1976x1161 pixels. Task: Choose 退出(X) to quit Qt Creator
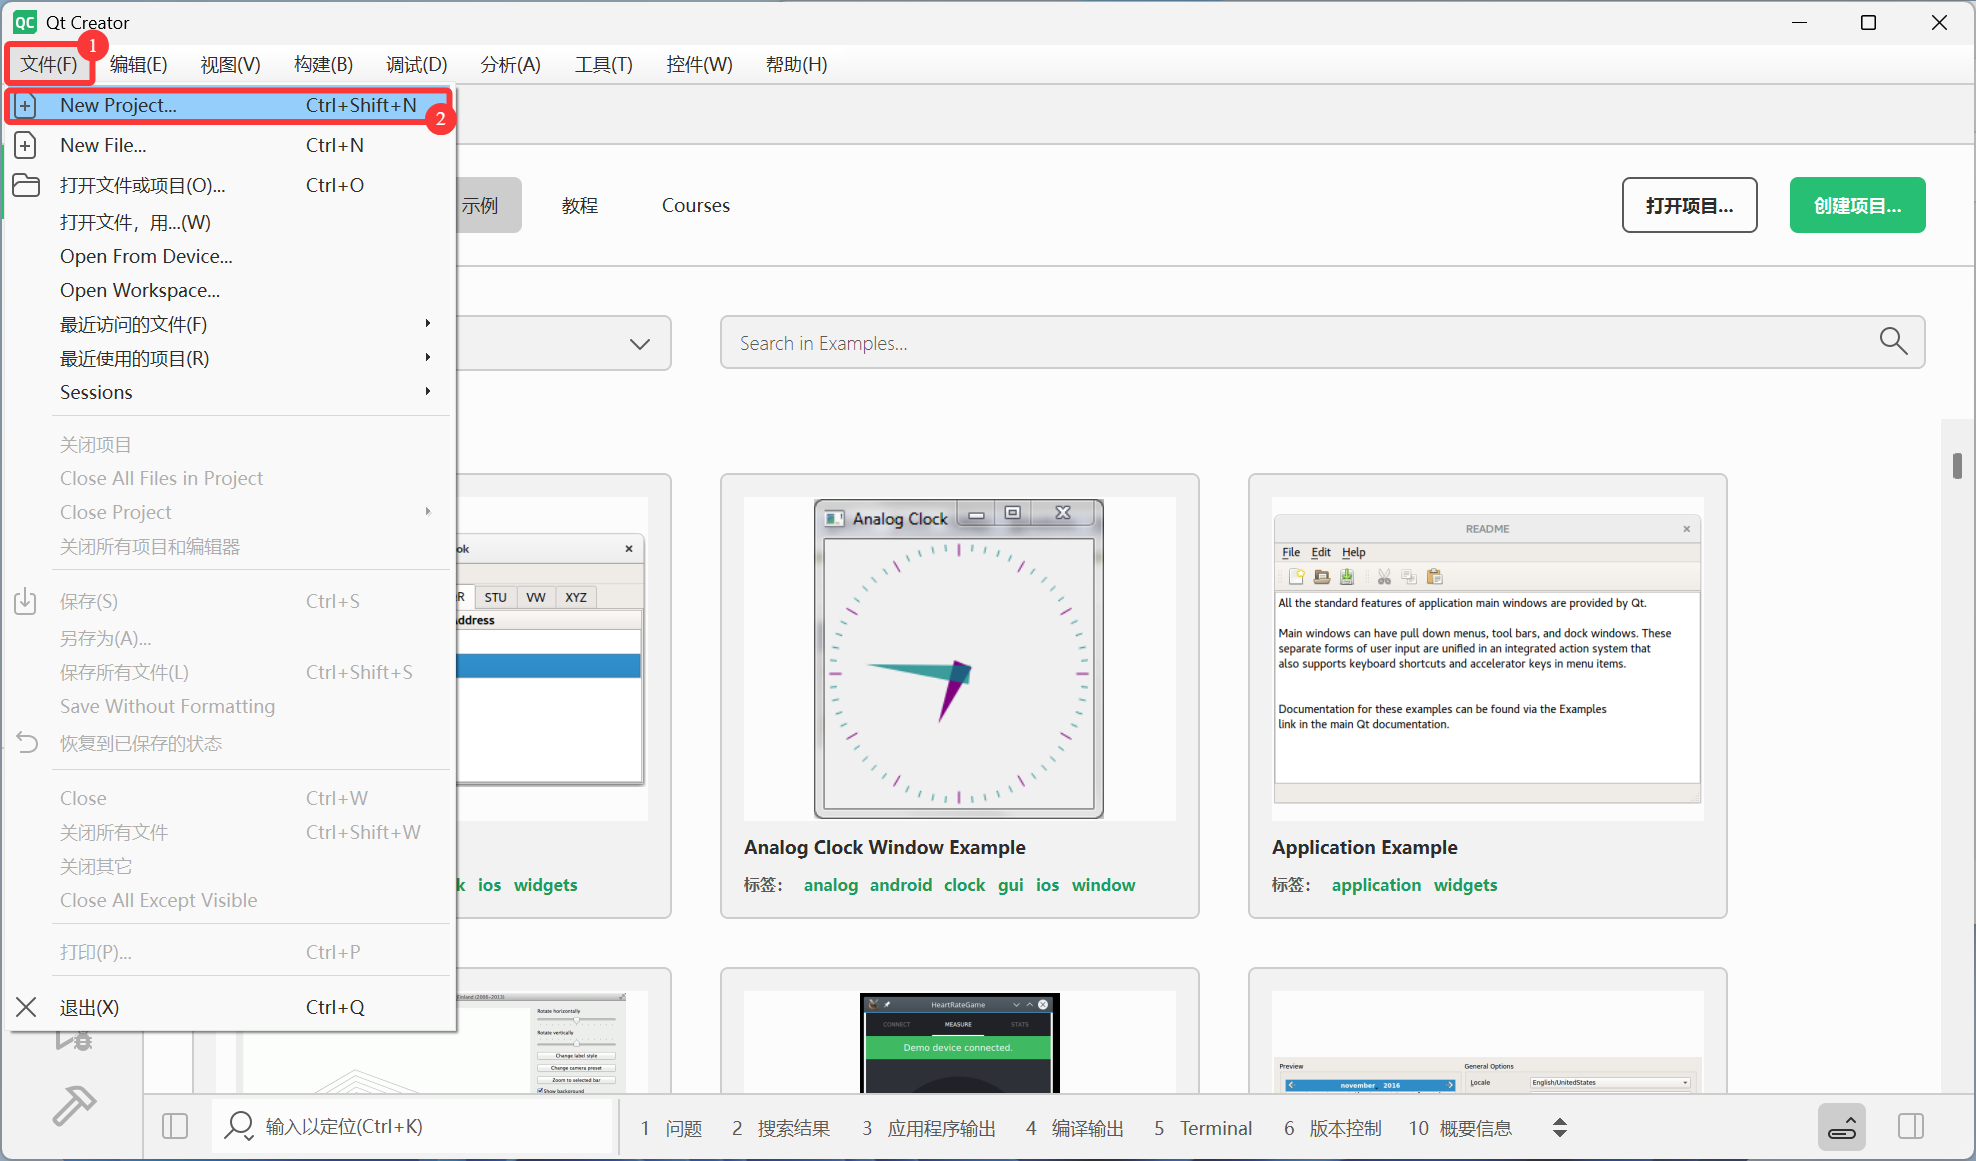click(230, 1007)
